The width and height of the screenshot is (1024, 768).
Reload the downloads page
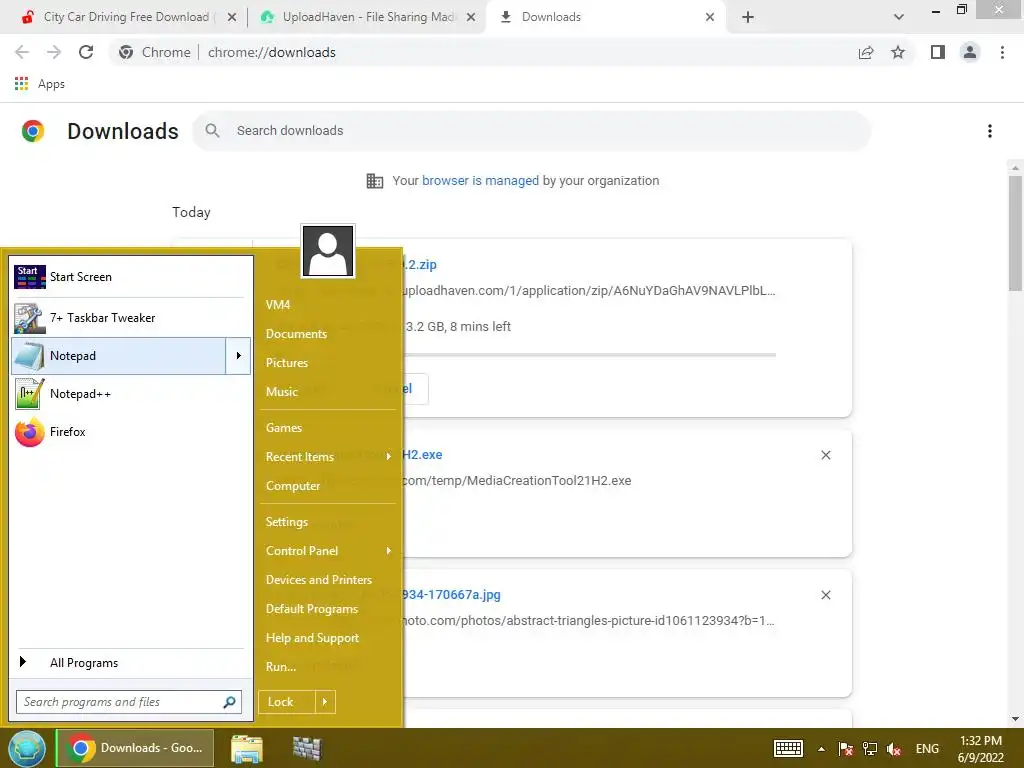tap(86, 52)
